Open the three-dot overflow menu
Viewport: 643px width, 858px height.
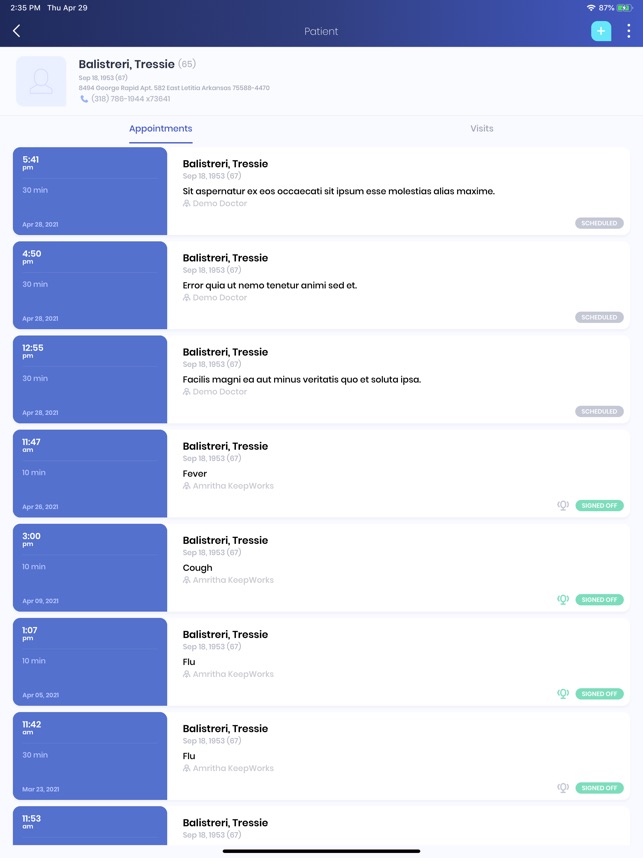pyautogui.click(x=628, y=31)
